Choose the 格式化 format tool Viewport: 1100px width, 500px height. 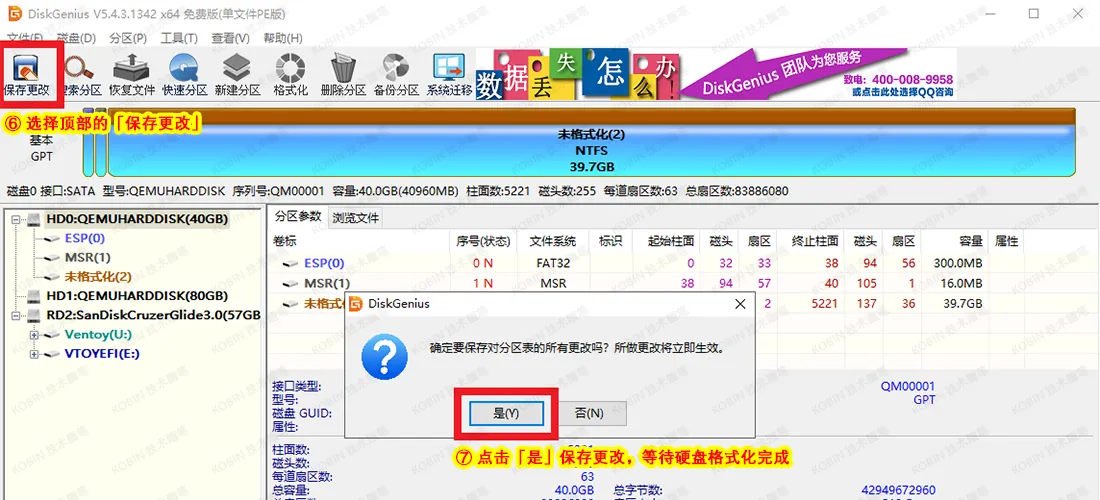(290, 75)
